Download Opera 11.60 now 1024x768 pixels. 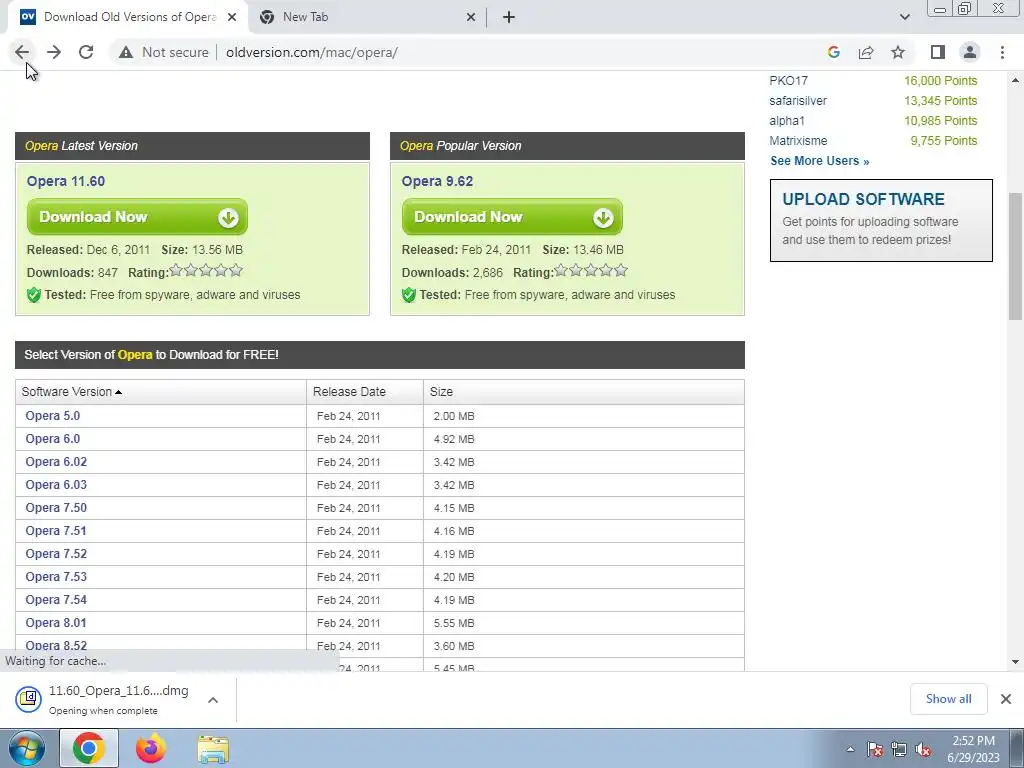(x=137, y=217)
